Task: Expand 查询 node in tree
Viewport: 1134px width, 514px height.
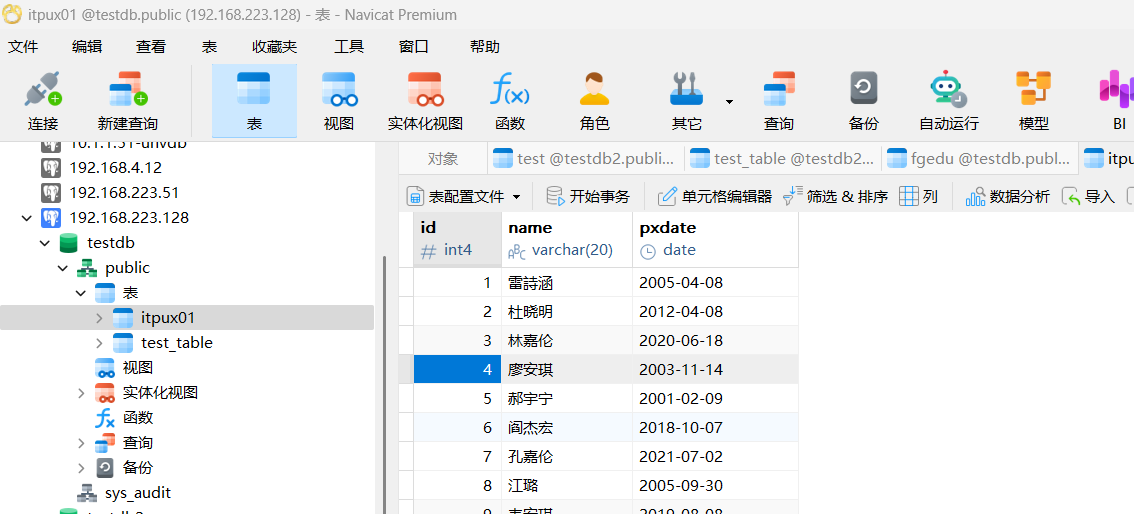Action: point(81,443)
